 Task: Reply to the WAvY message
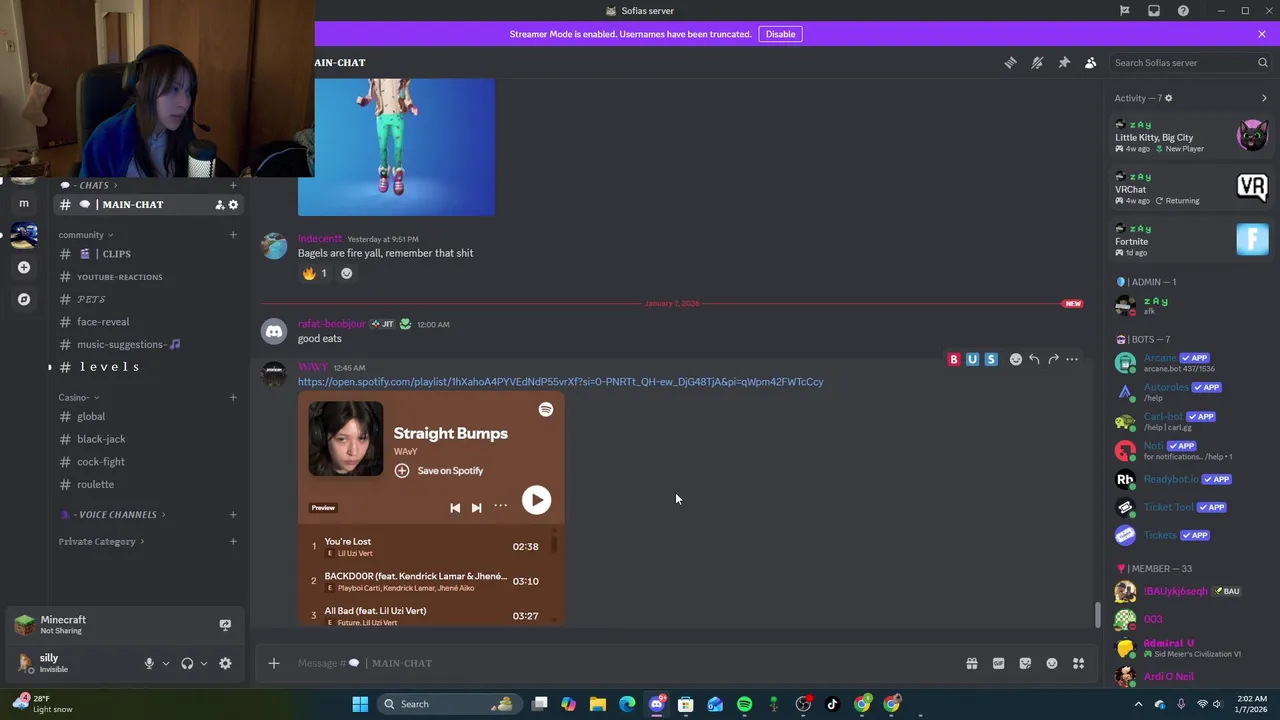(x=1035, y=360)
